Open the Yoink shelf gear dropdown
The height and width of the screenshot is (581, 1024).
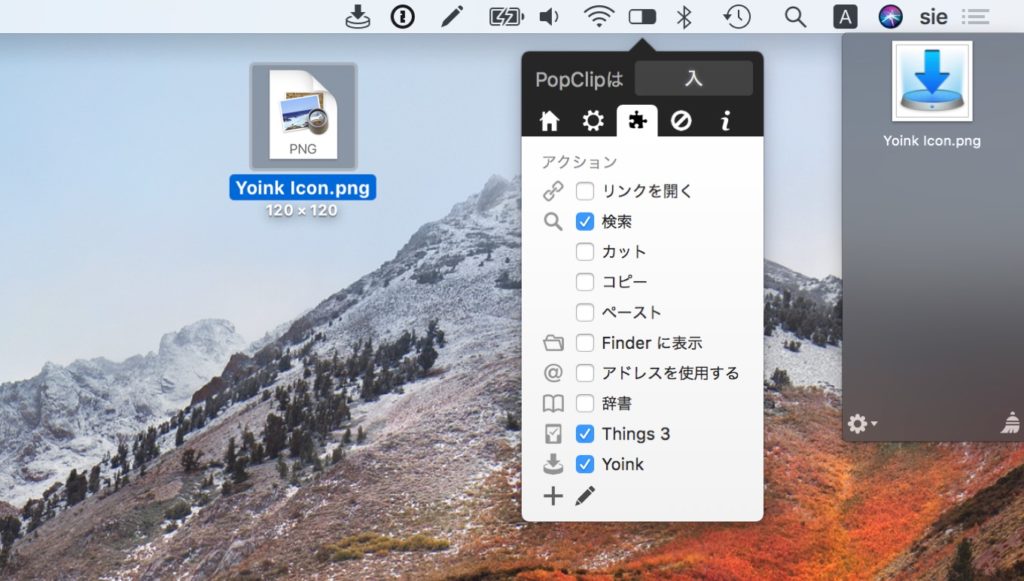[x=862, y=424]
